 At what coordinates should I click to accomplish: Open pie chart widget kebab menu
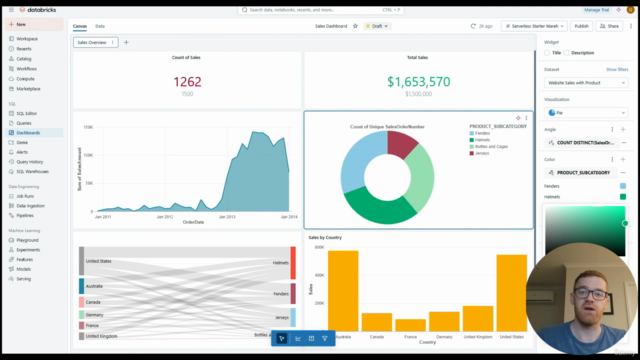point(526,118)
